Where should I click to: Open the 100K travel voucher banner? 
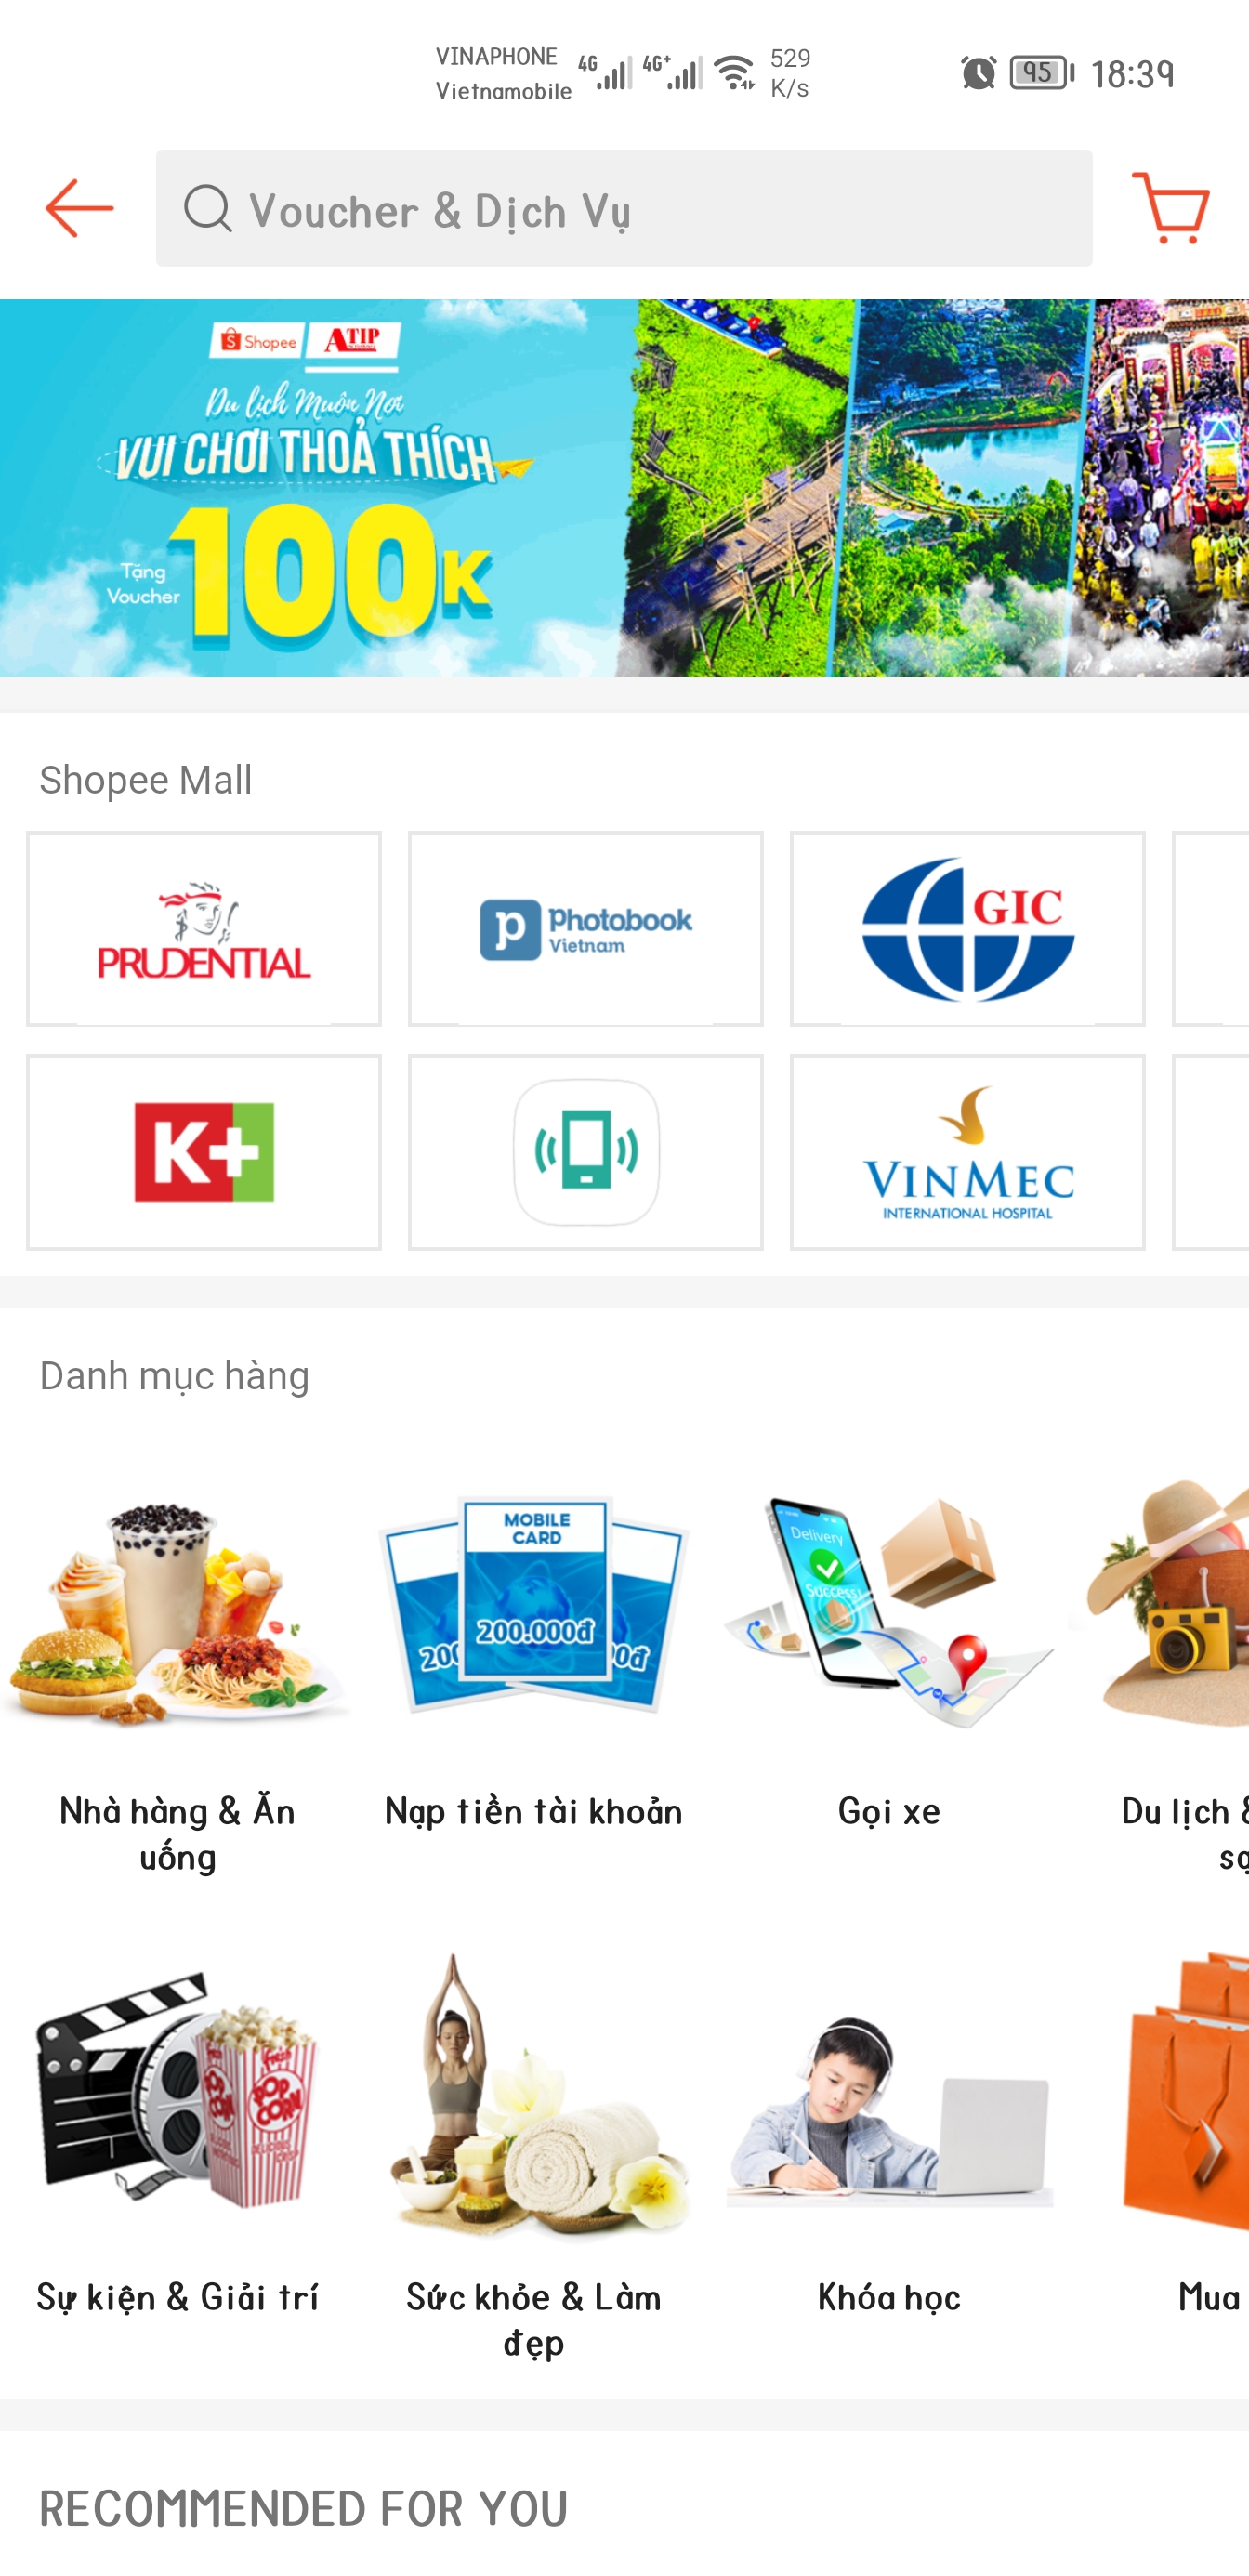(624, 488)
